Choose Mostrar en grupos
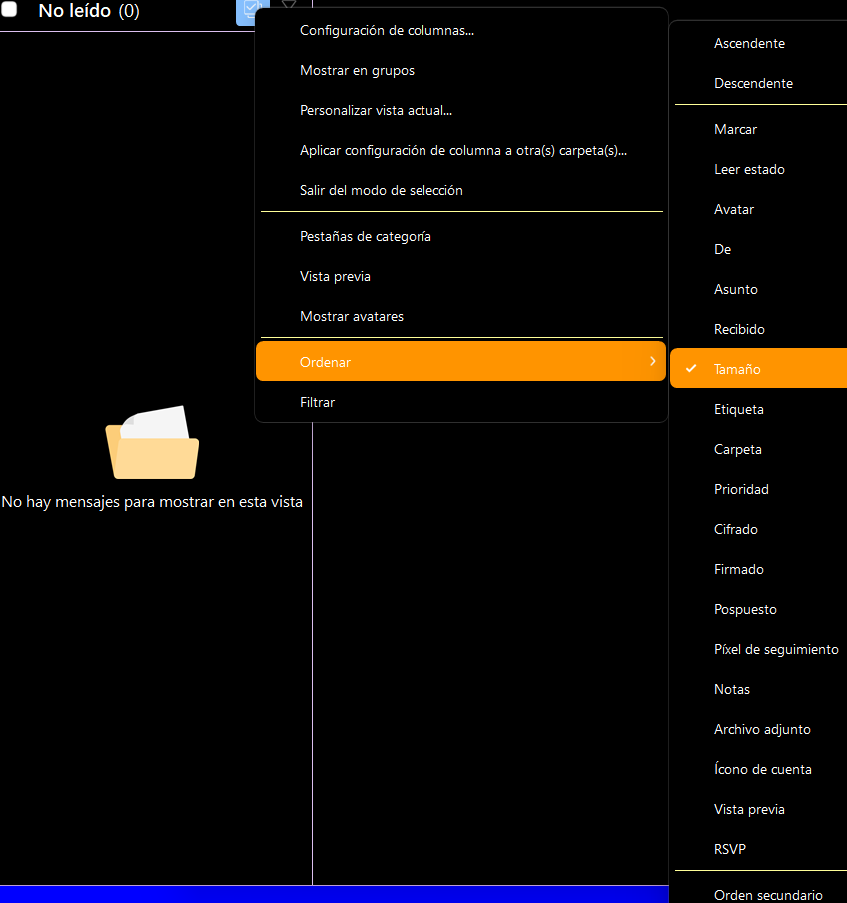This screenshot has width=847, height=903. pos(357,70)
